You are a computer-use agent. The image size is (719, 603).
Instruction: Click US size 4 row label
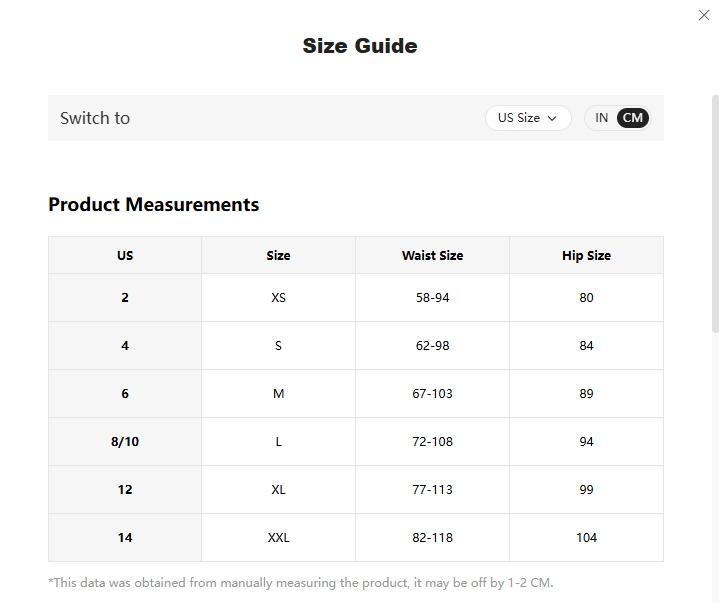(125, 346)
